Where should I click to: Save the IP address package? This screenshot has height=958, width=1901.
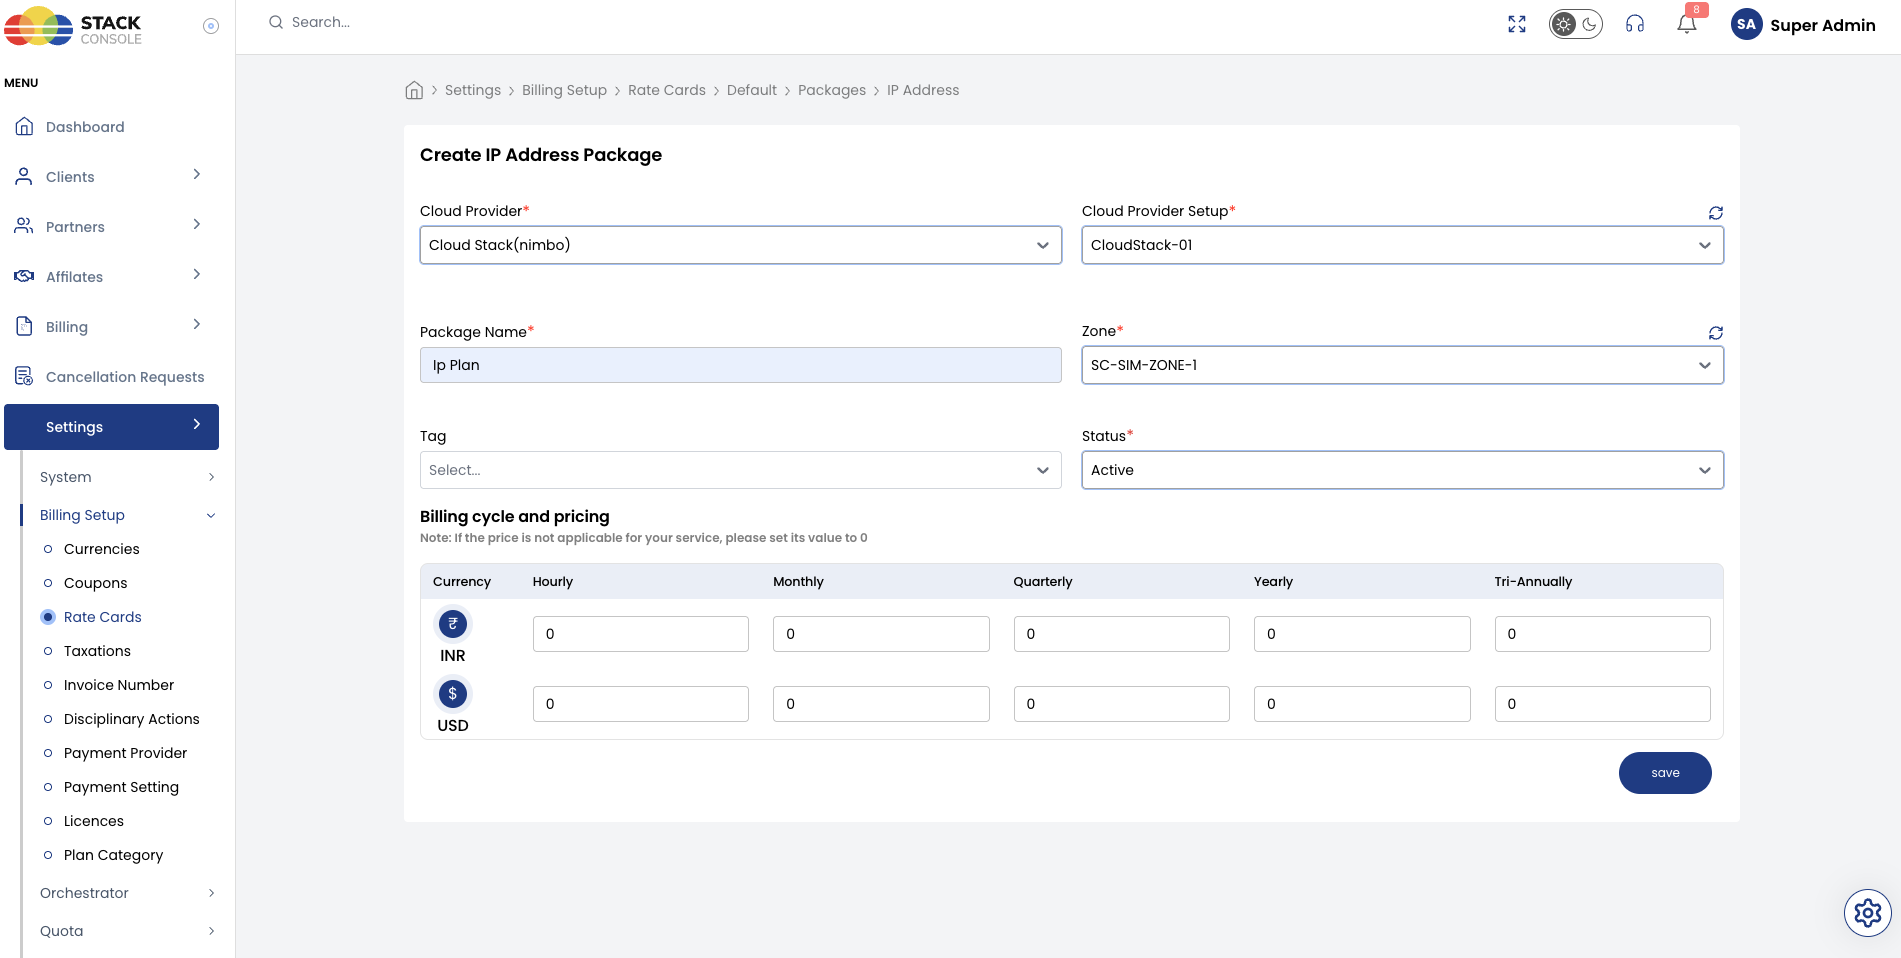(x=1665, y=773)
